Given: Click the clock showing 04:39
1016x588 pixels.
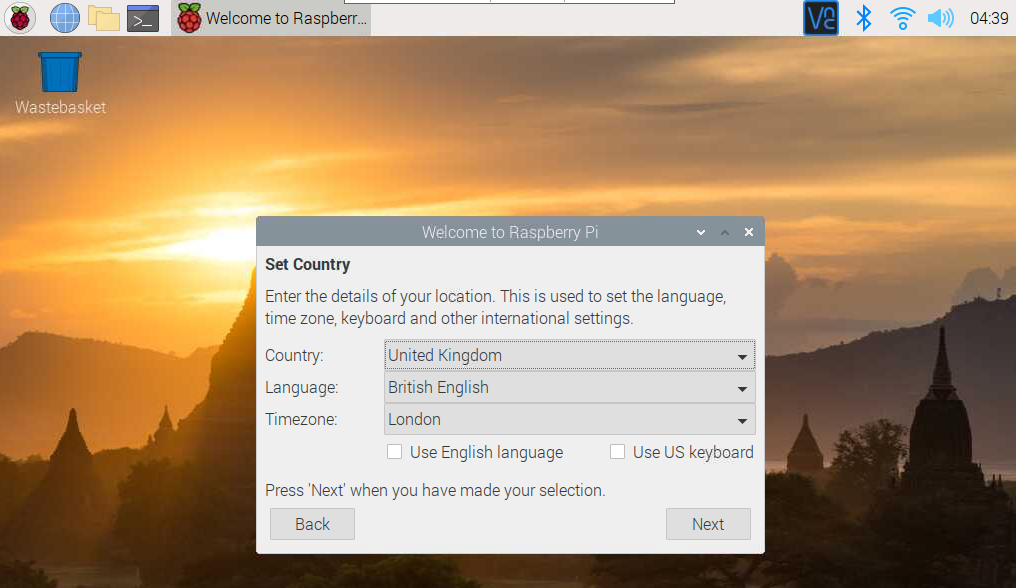Looking at the screenshot, I should click(988, 18).
